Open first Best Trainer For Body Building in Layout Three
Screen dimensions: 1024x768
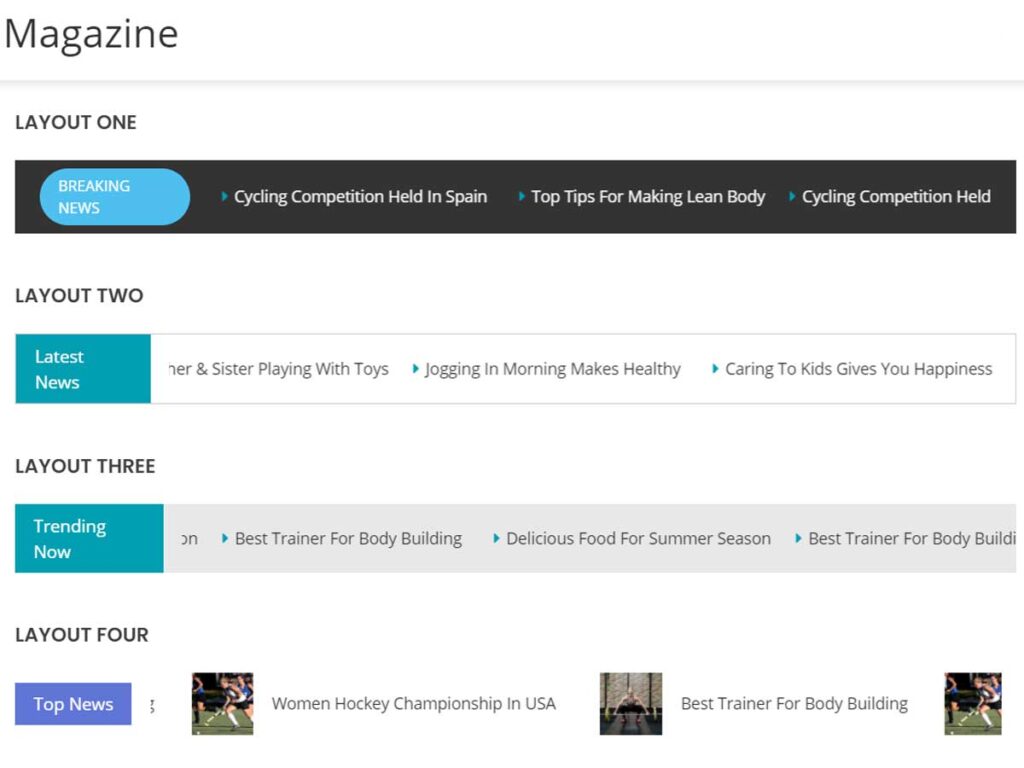tap(348, 538)
